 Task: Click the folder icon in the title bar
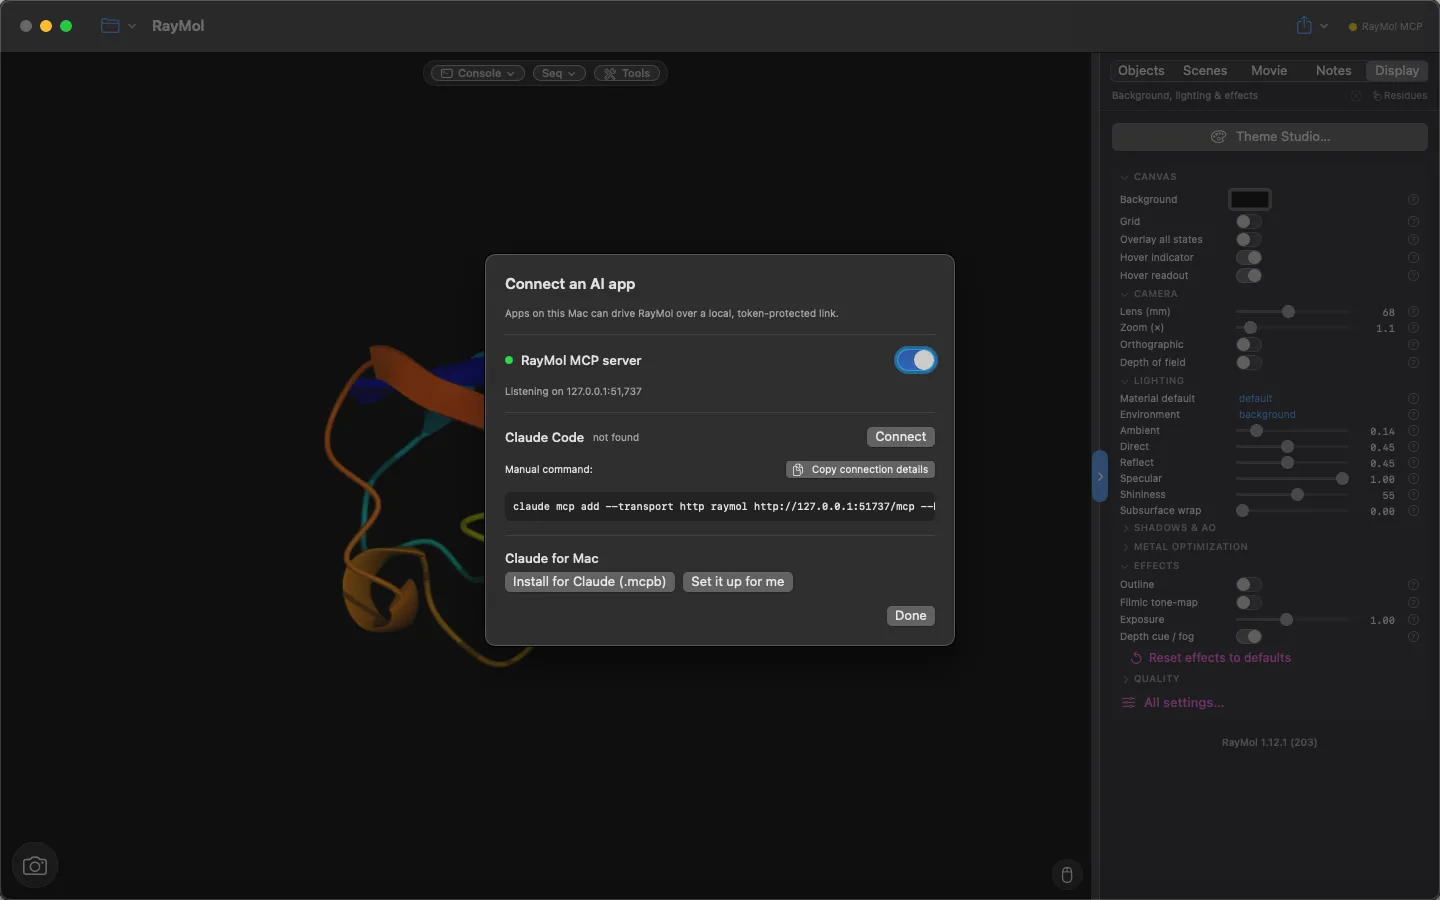110,26
